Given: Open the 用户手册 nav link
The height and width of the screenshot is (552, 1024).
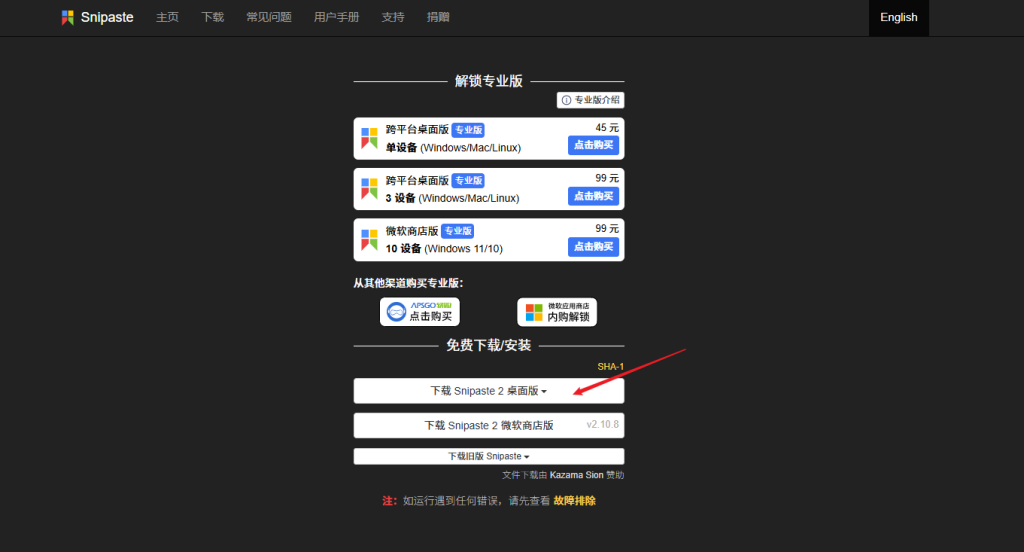Looking at the screenshot, I should click(x=336, y=18).
